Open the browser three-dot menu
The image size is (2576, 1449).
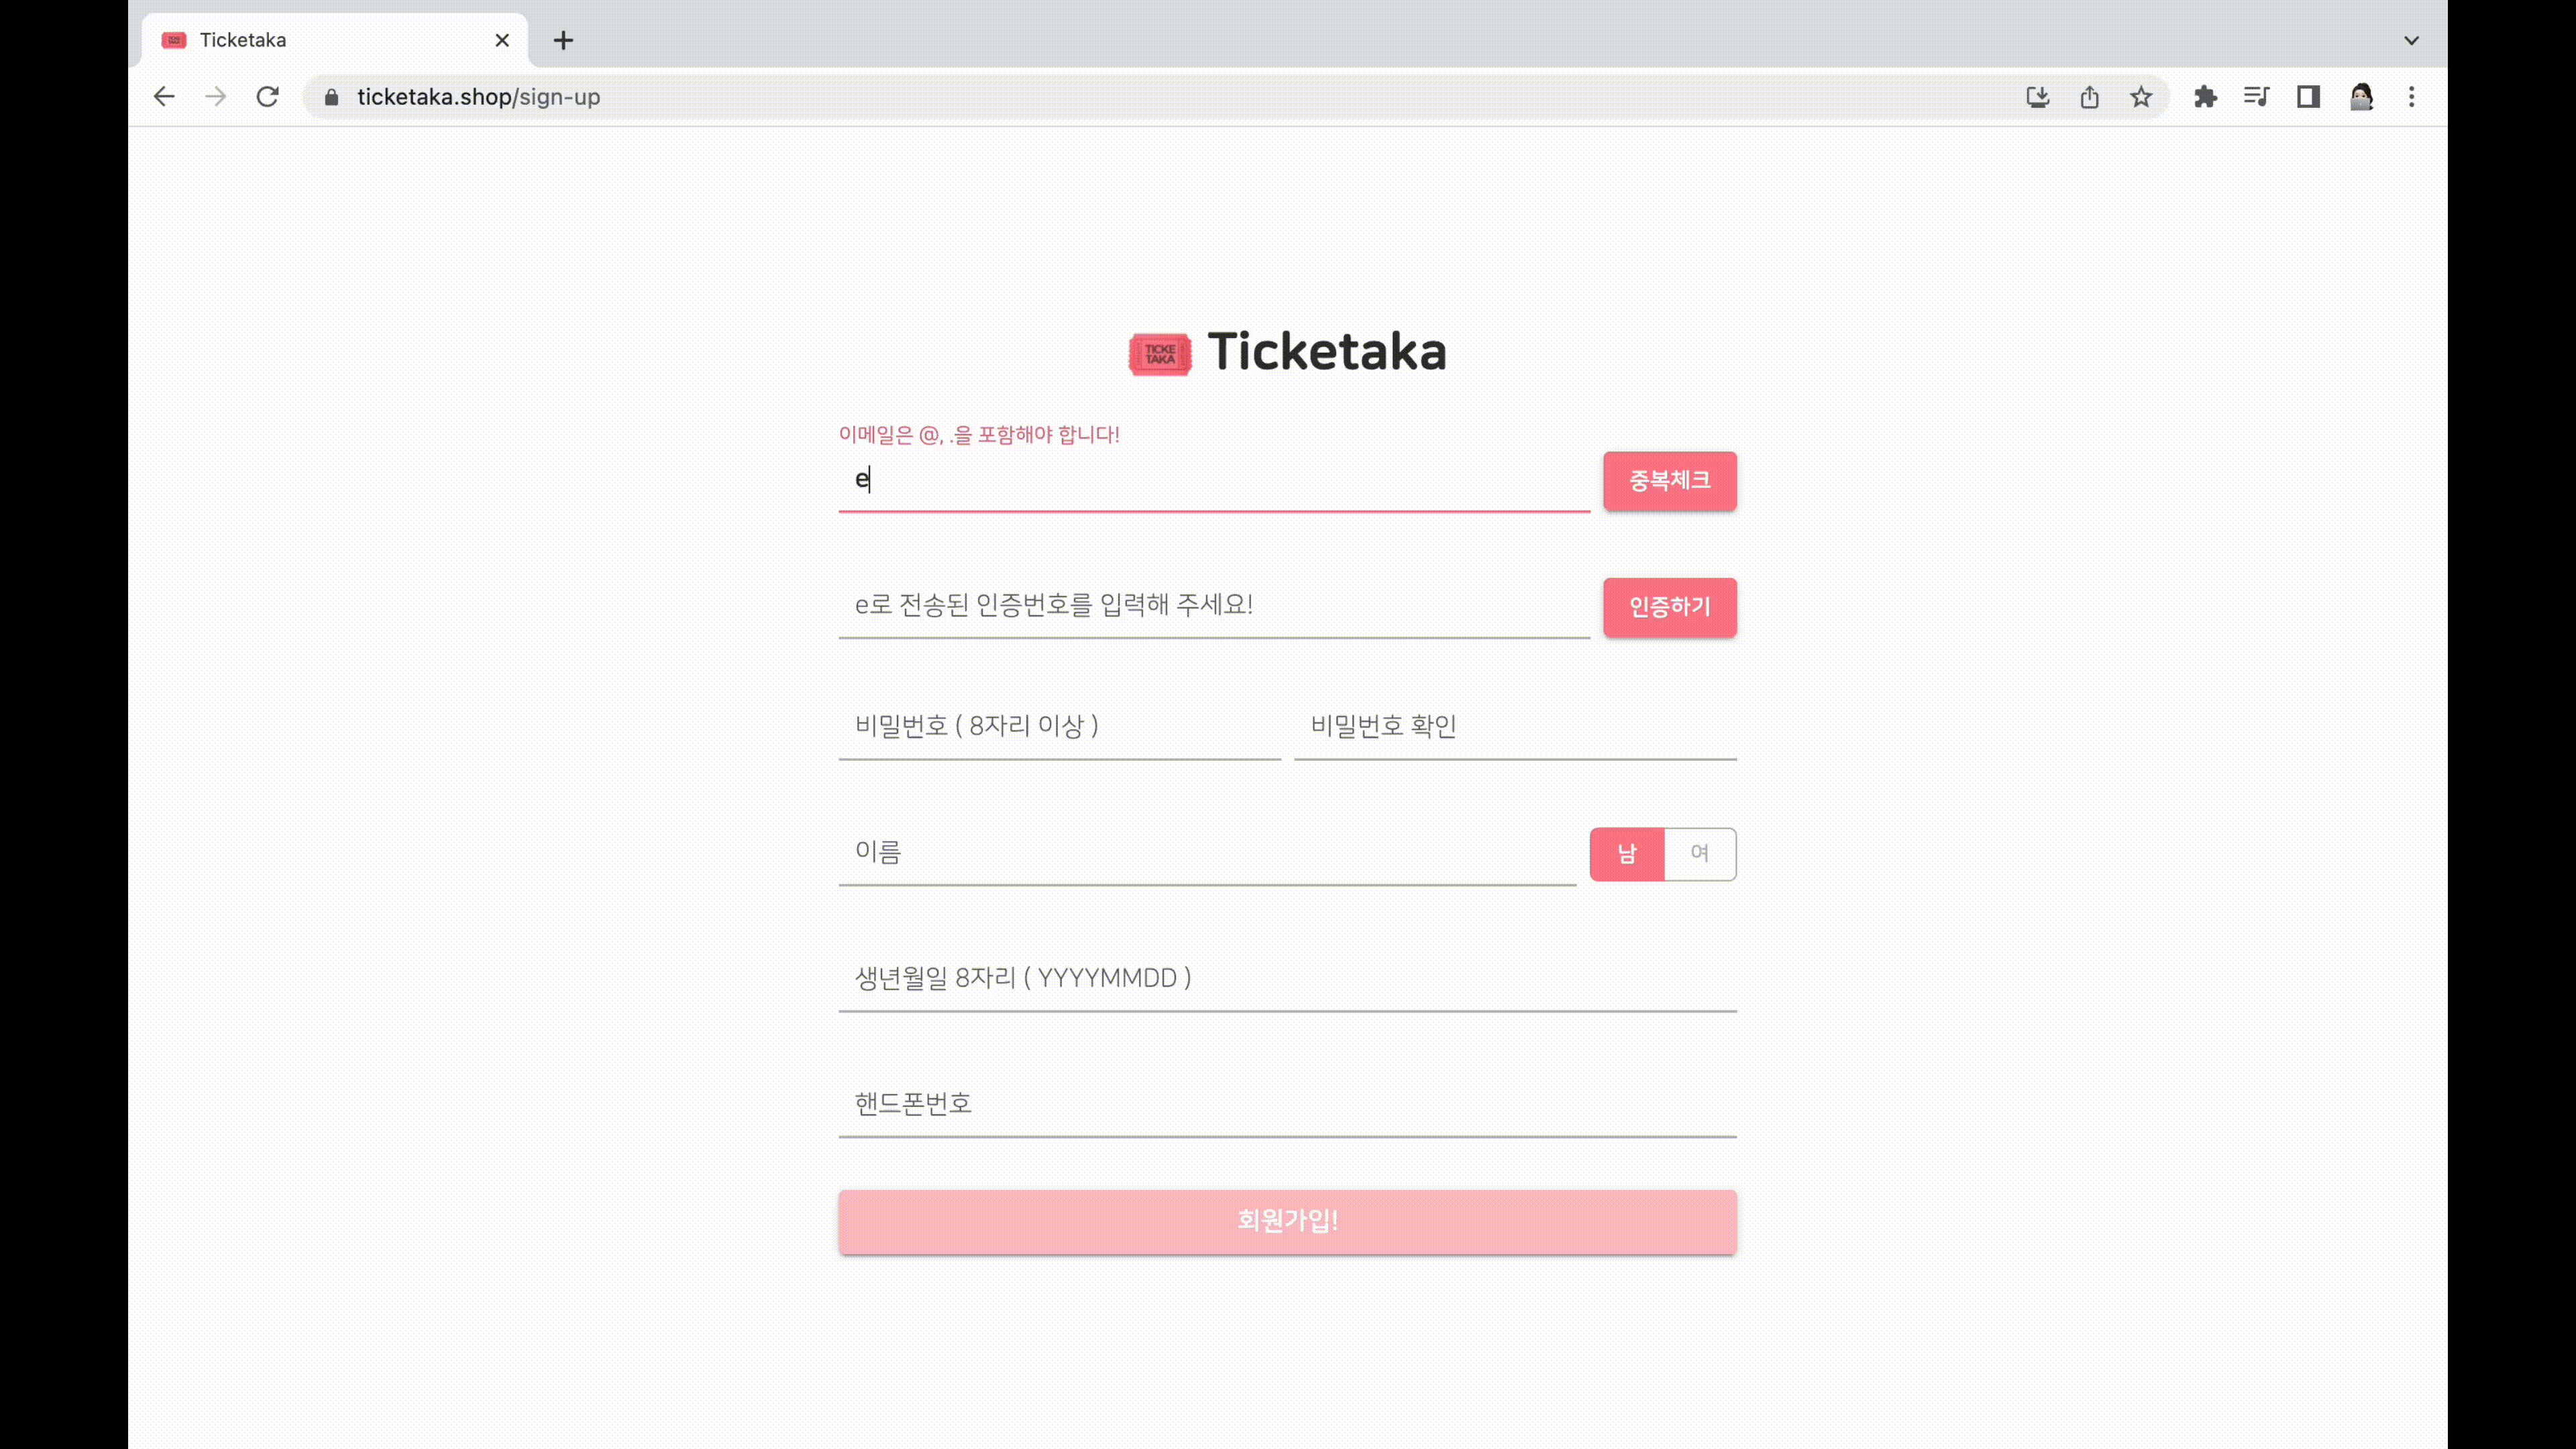[2412, 97]
